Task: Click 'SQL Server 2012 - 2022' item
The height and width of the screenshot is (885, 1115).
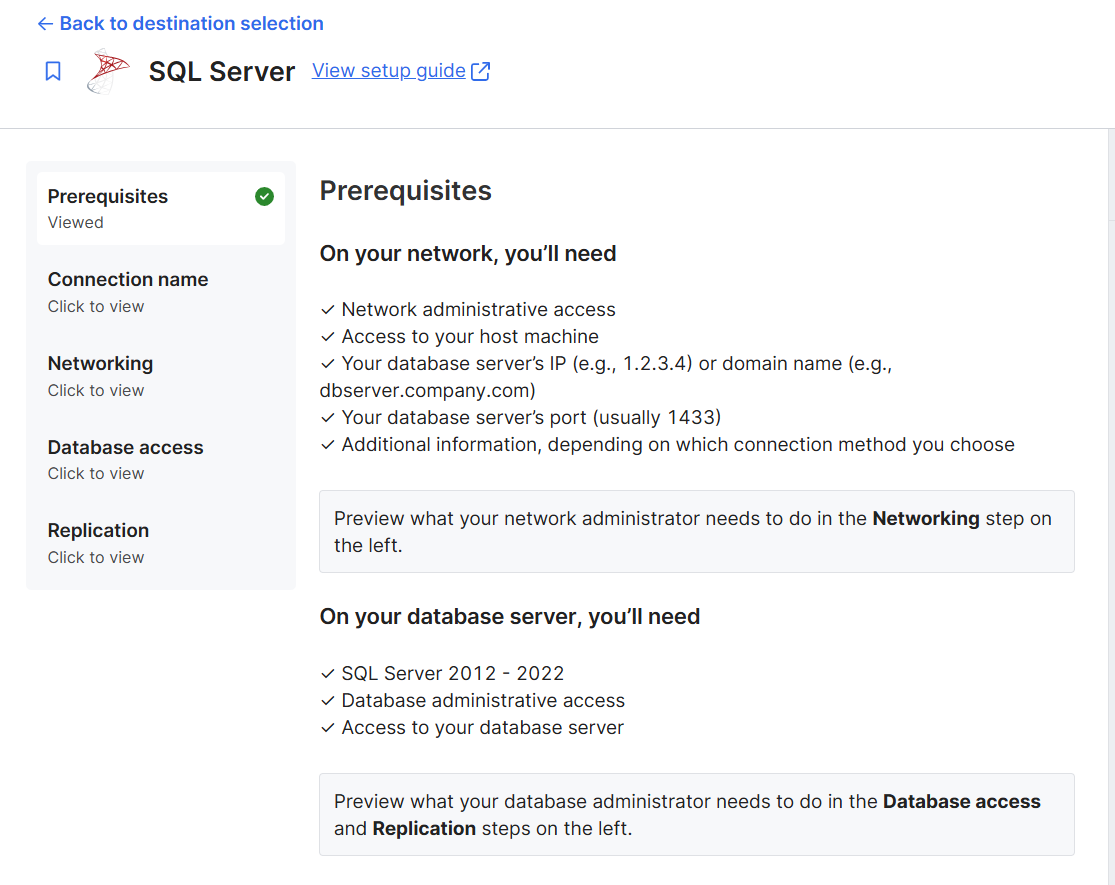Action: pos(442,673)
